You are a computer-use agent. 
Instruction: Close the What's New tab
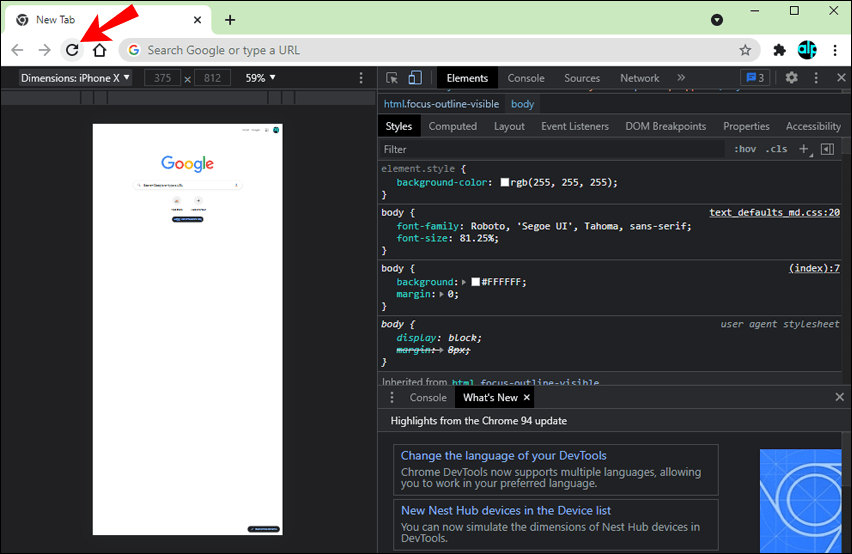(x=527, y=398)
